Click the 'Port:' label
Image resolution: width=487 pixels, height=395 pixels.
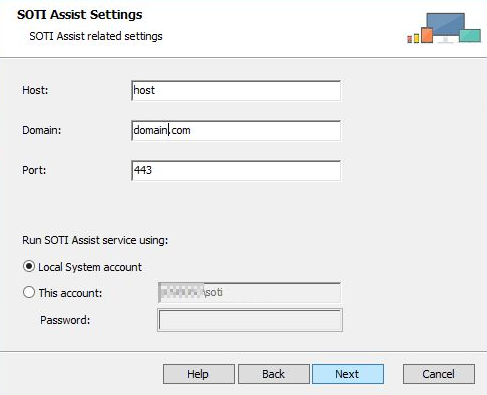click(34, 170)
